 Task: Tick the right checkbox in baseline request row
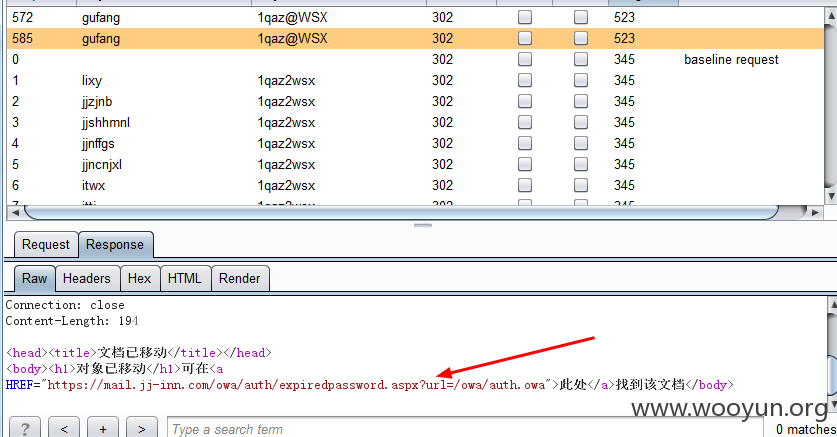pos(581,59)
